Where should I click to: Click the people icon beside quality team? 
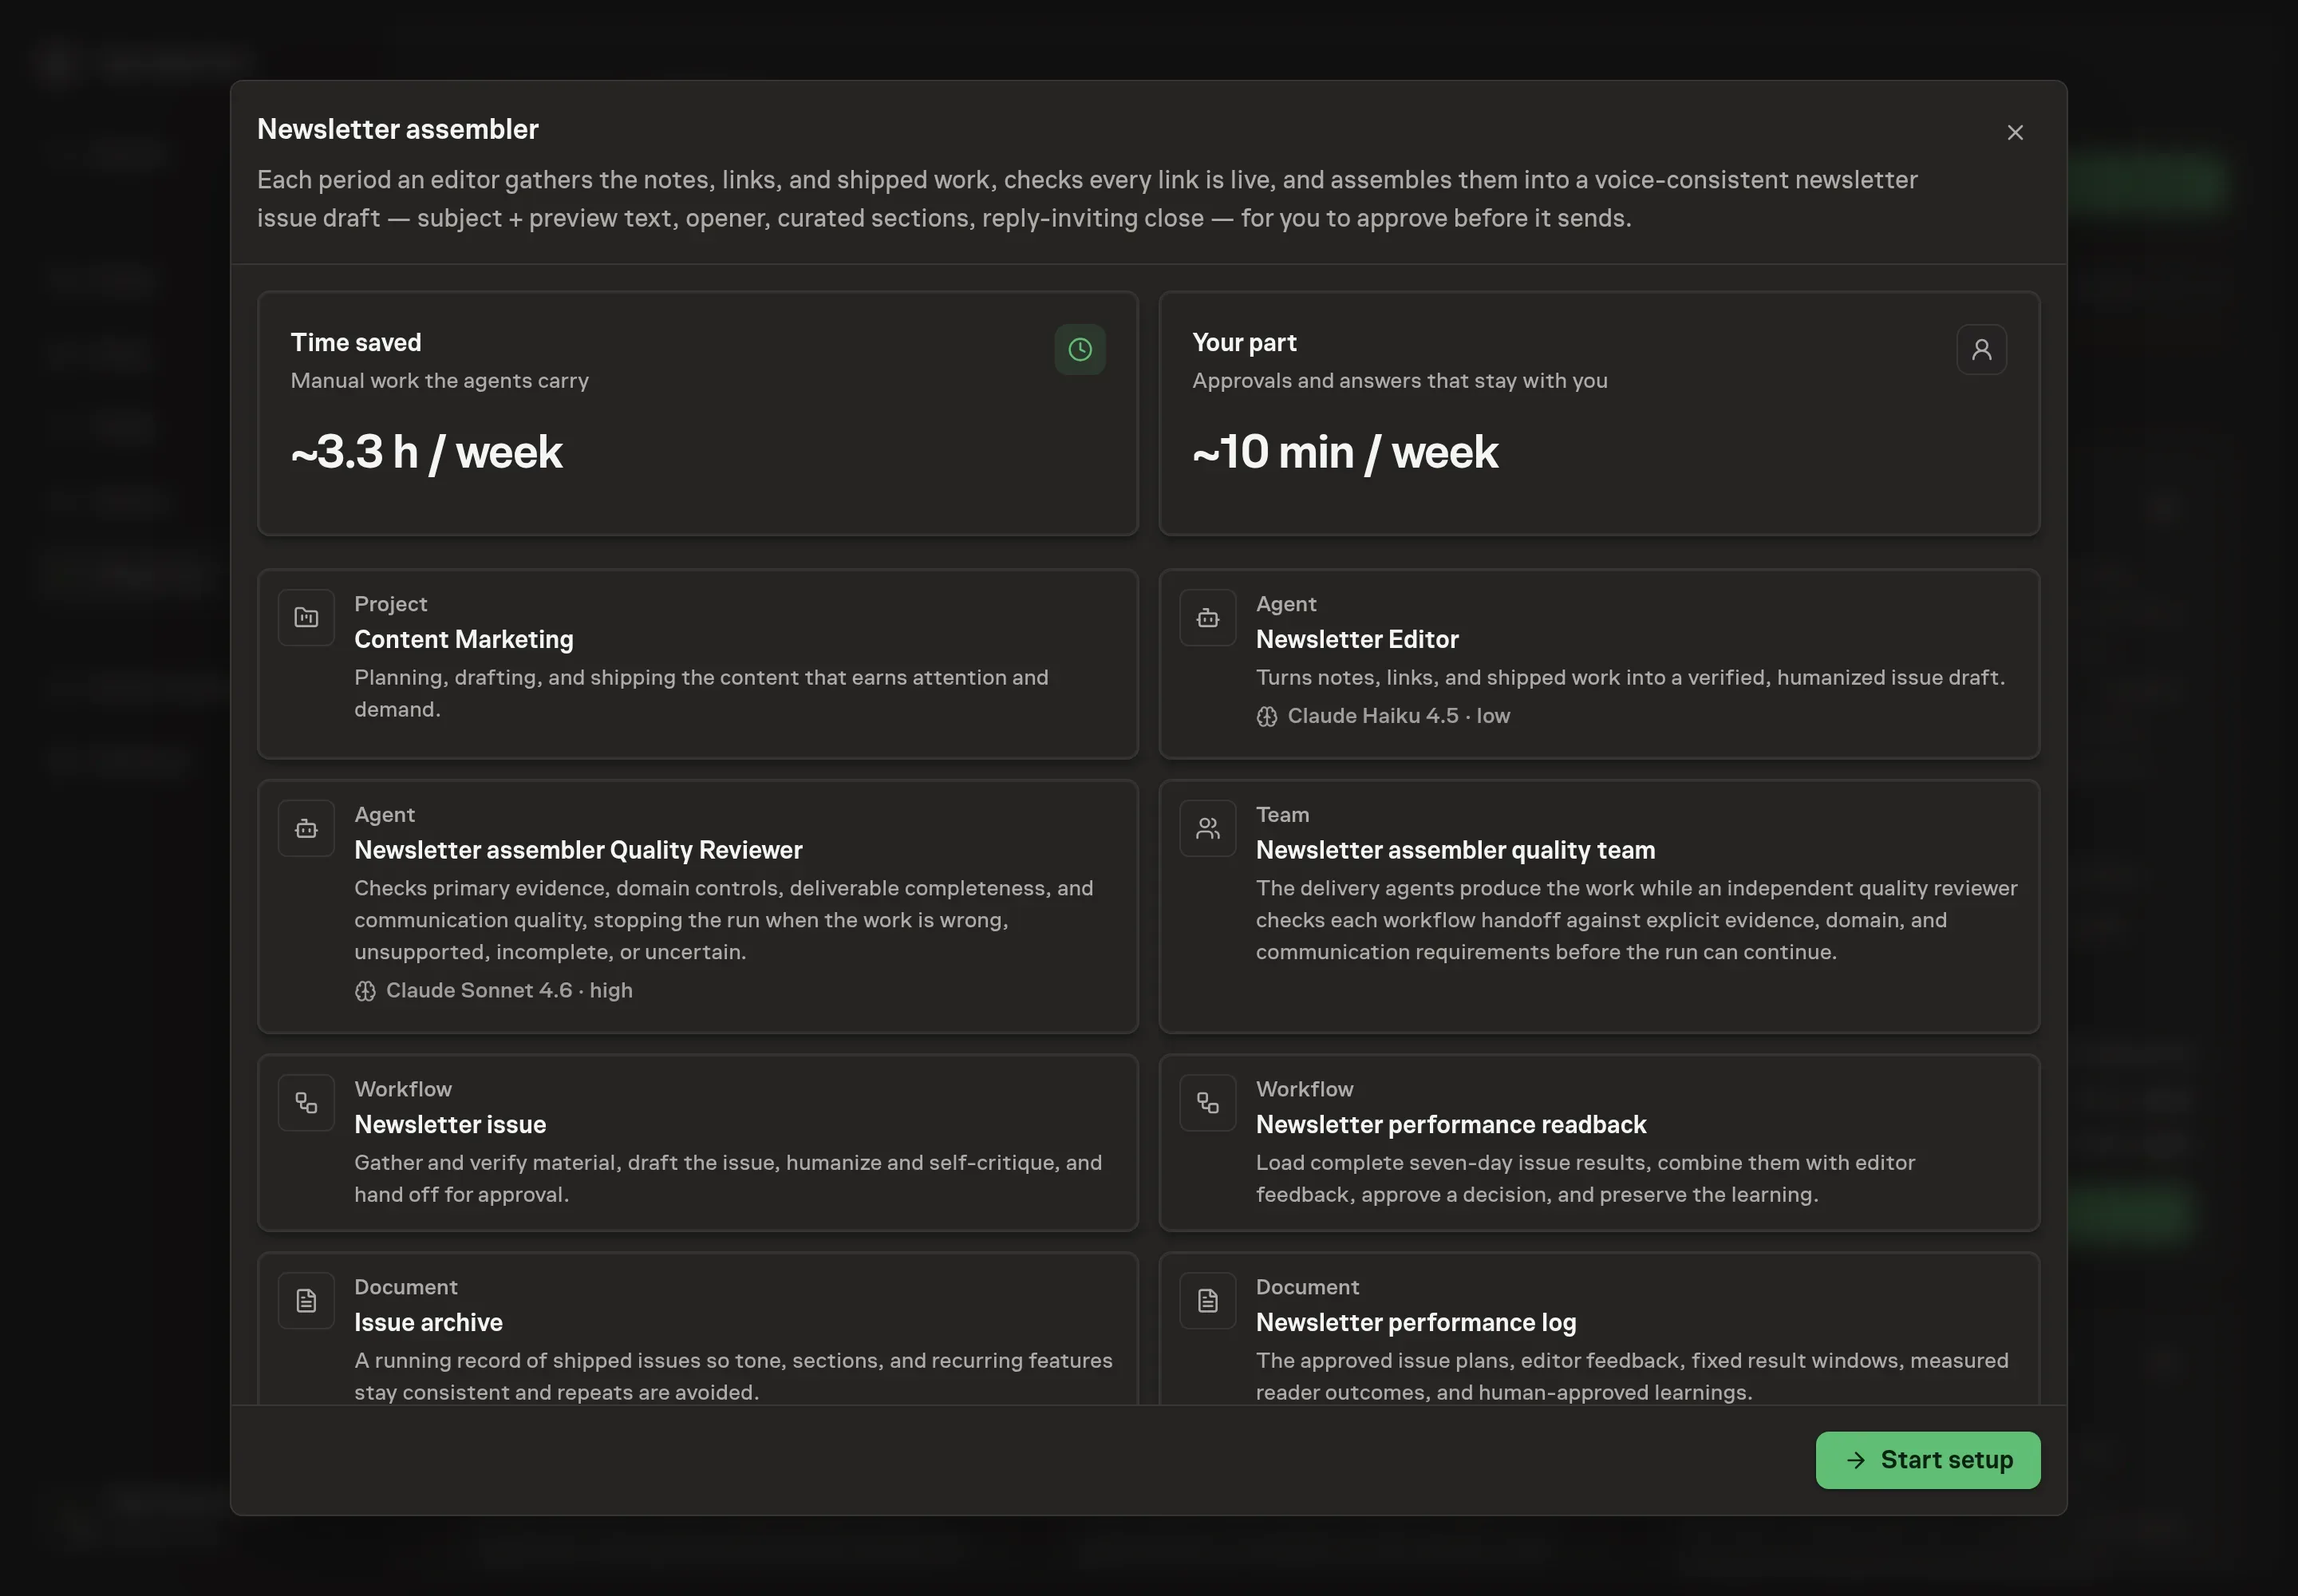1208,828
